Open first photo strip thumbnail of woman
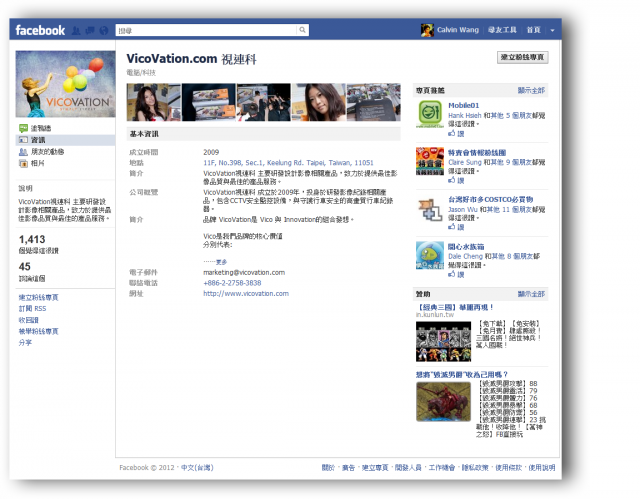The image size is (640, 499). [x=153, y=102]
